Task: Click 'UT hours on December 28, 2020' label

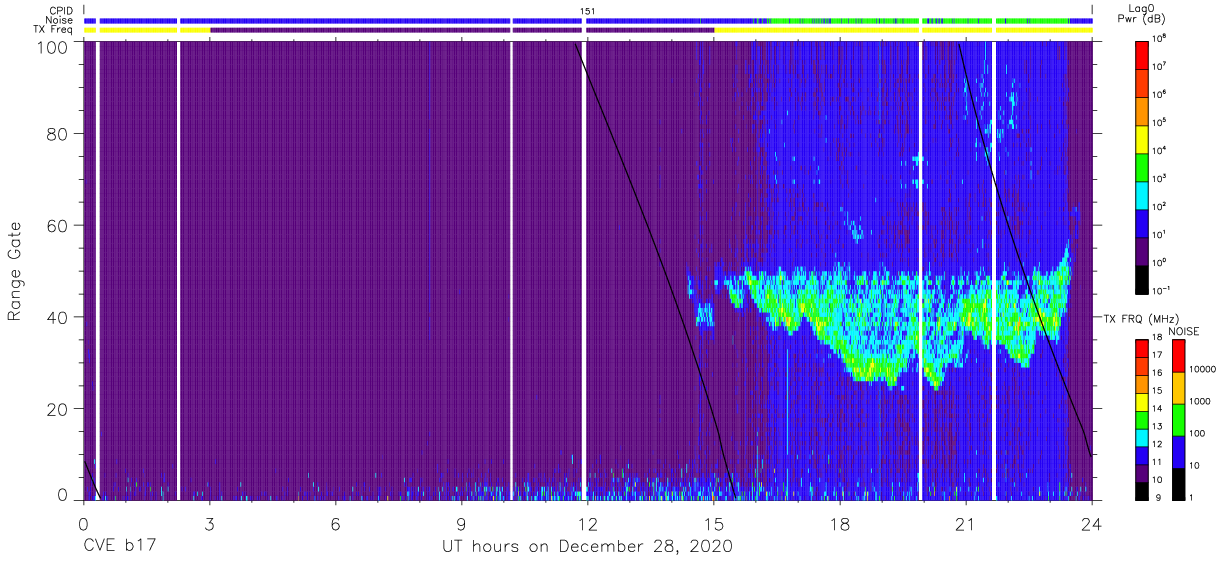Action: pyautogui.click(x=588, y=547)
